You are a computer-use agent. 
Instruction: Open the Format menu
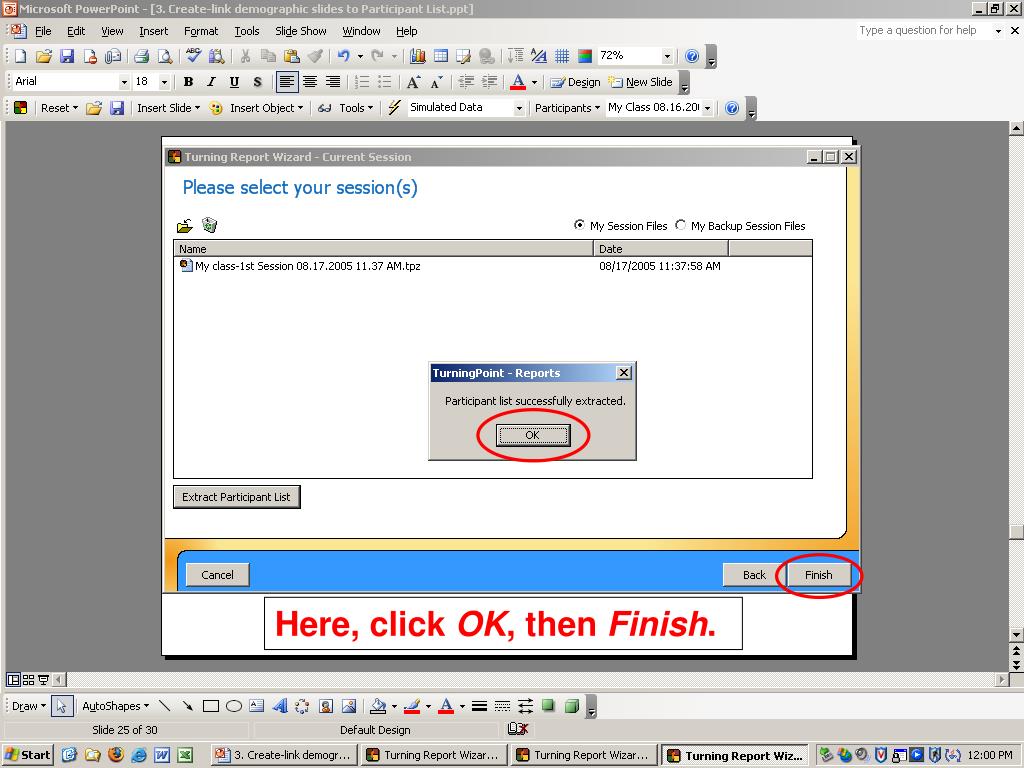(x=201, y=31)
